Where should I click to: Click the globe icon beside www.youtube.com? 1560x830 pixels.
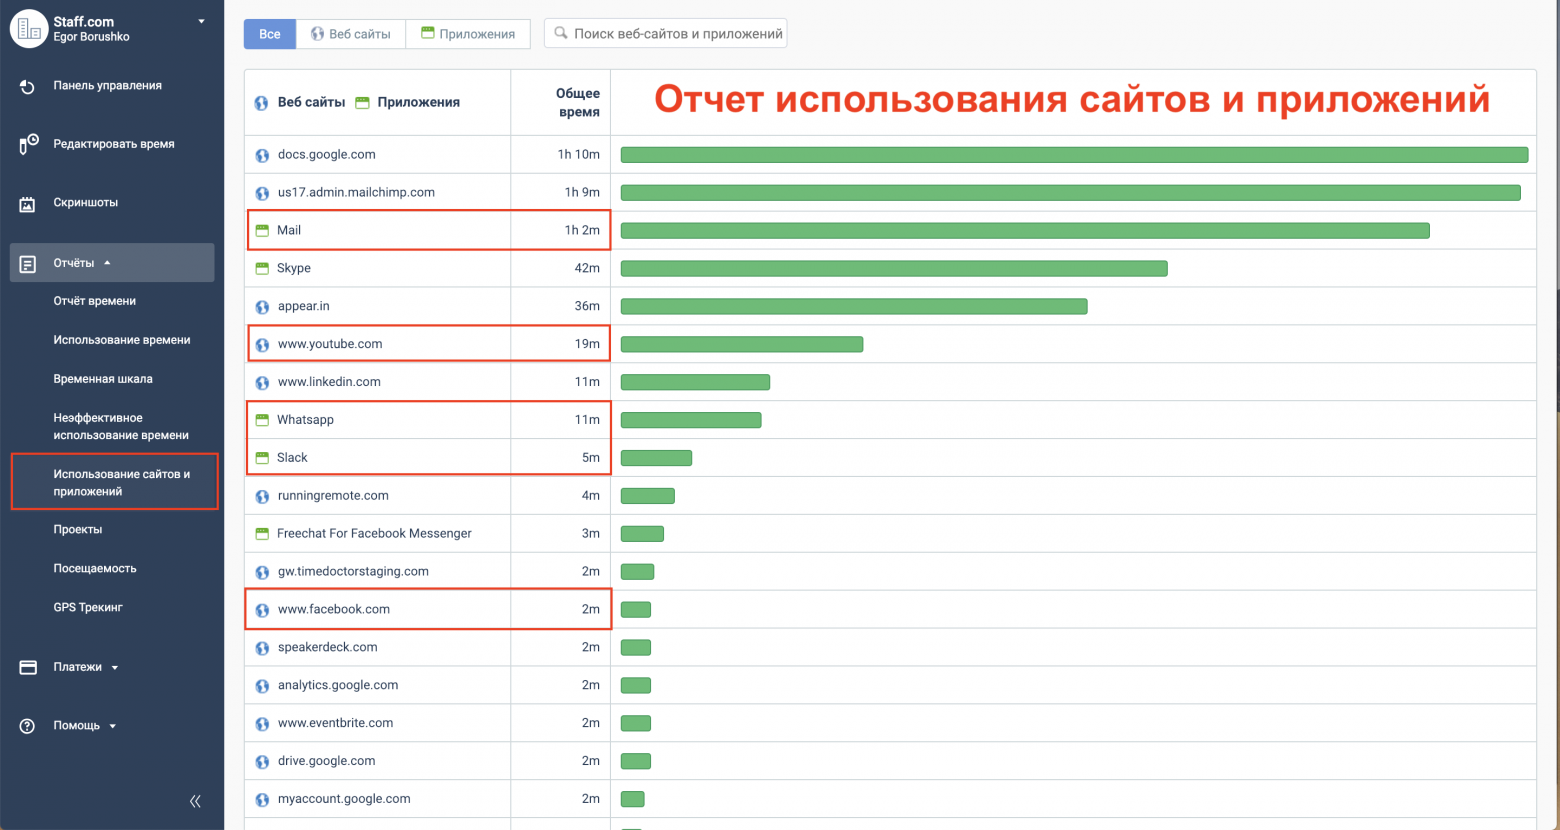[261, 343]
